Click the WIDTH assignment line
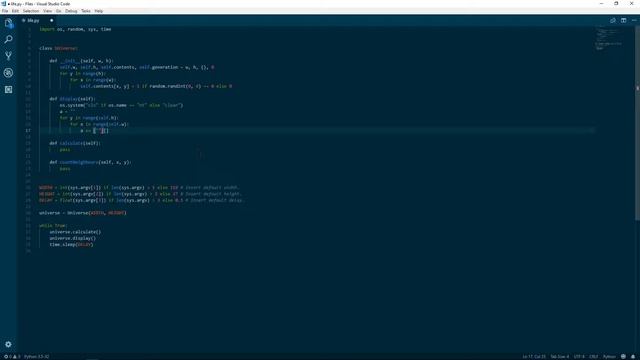Screen dimensions: 640x360 click(x=139, y=188)
